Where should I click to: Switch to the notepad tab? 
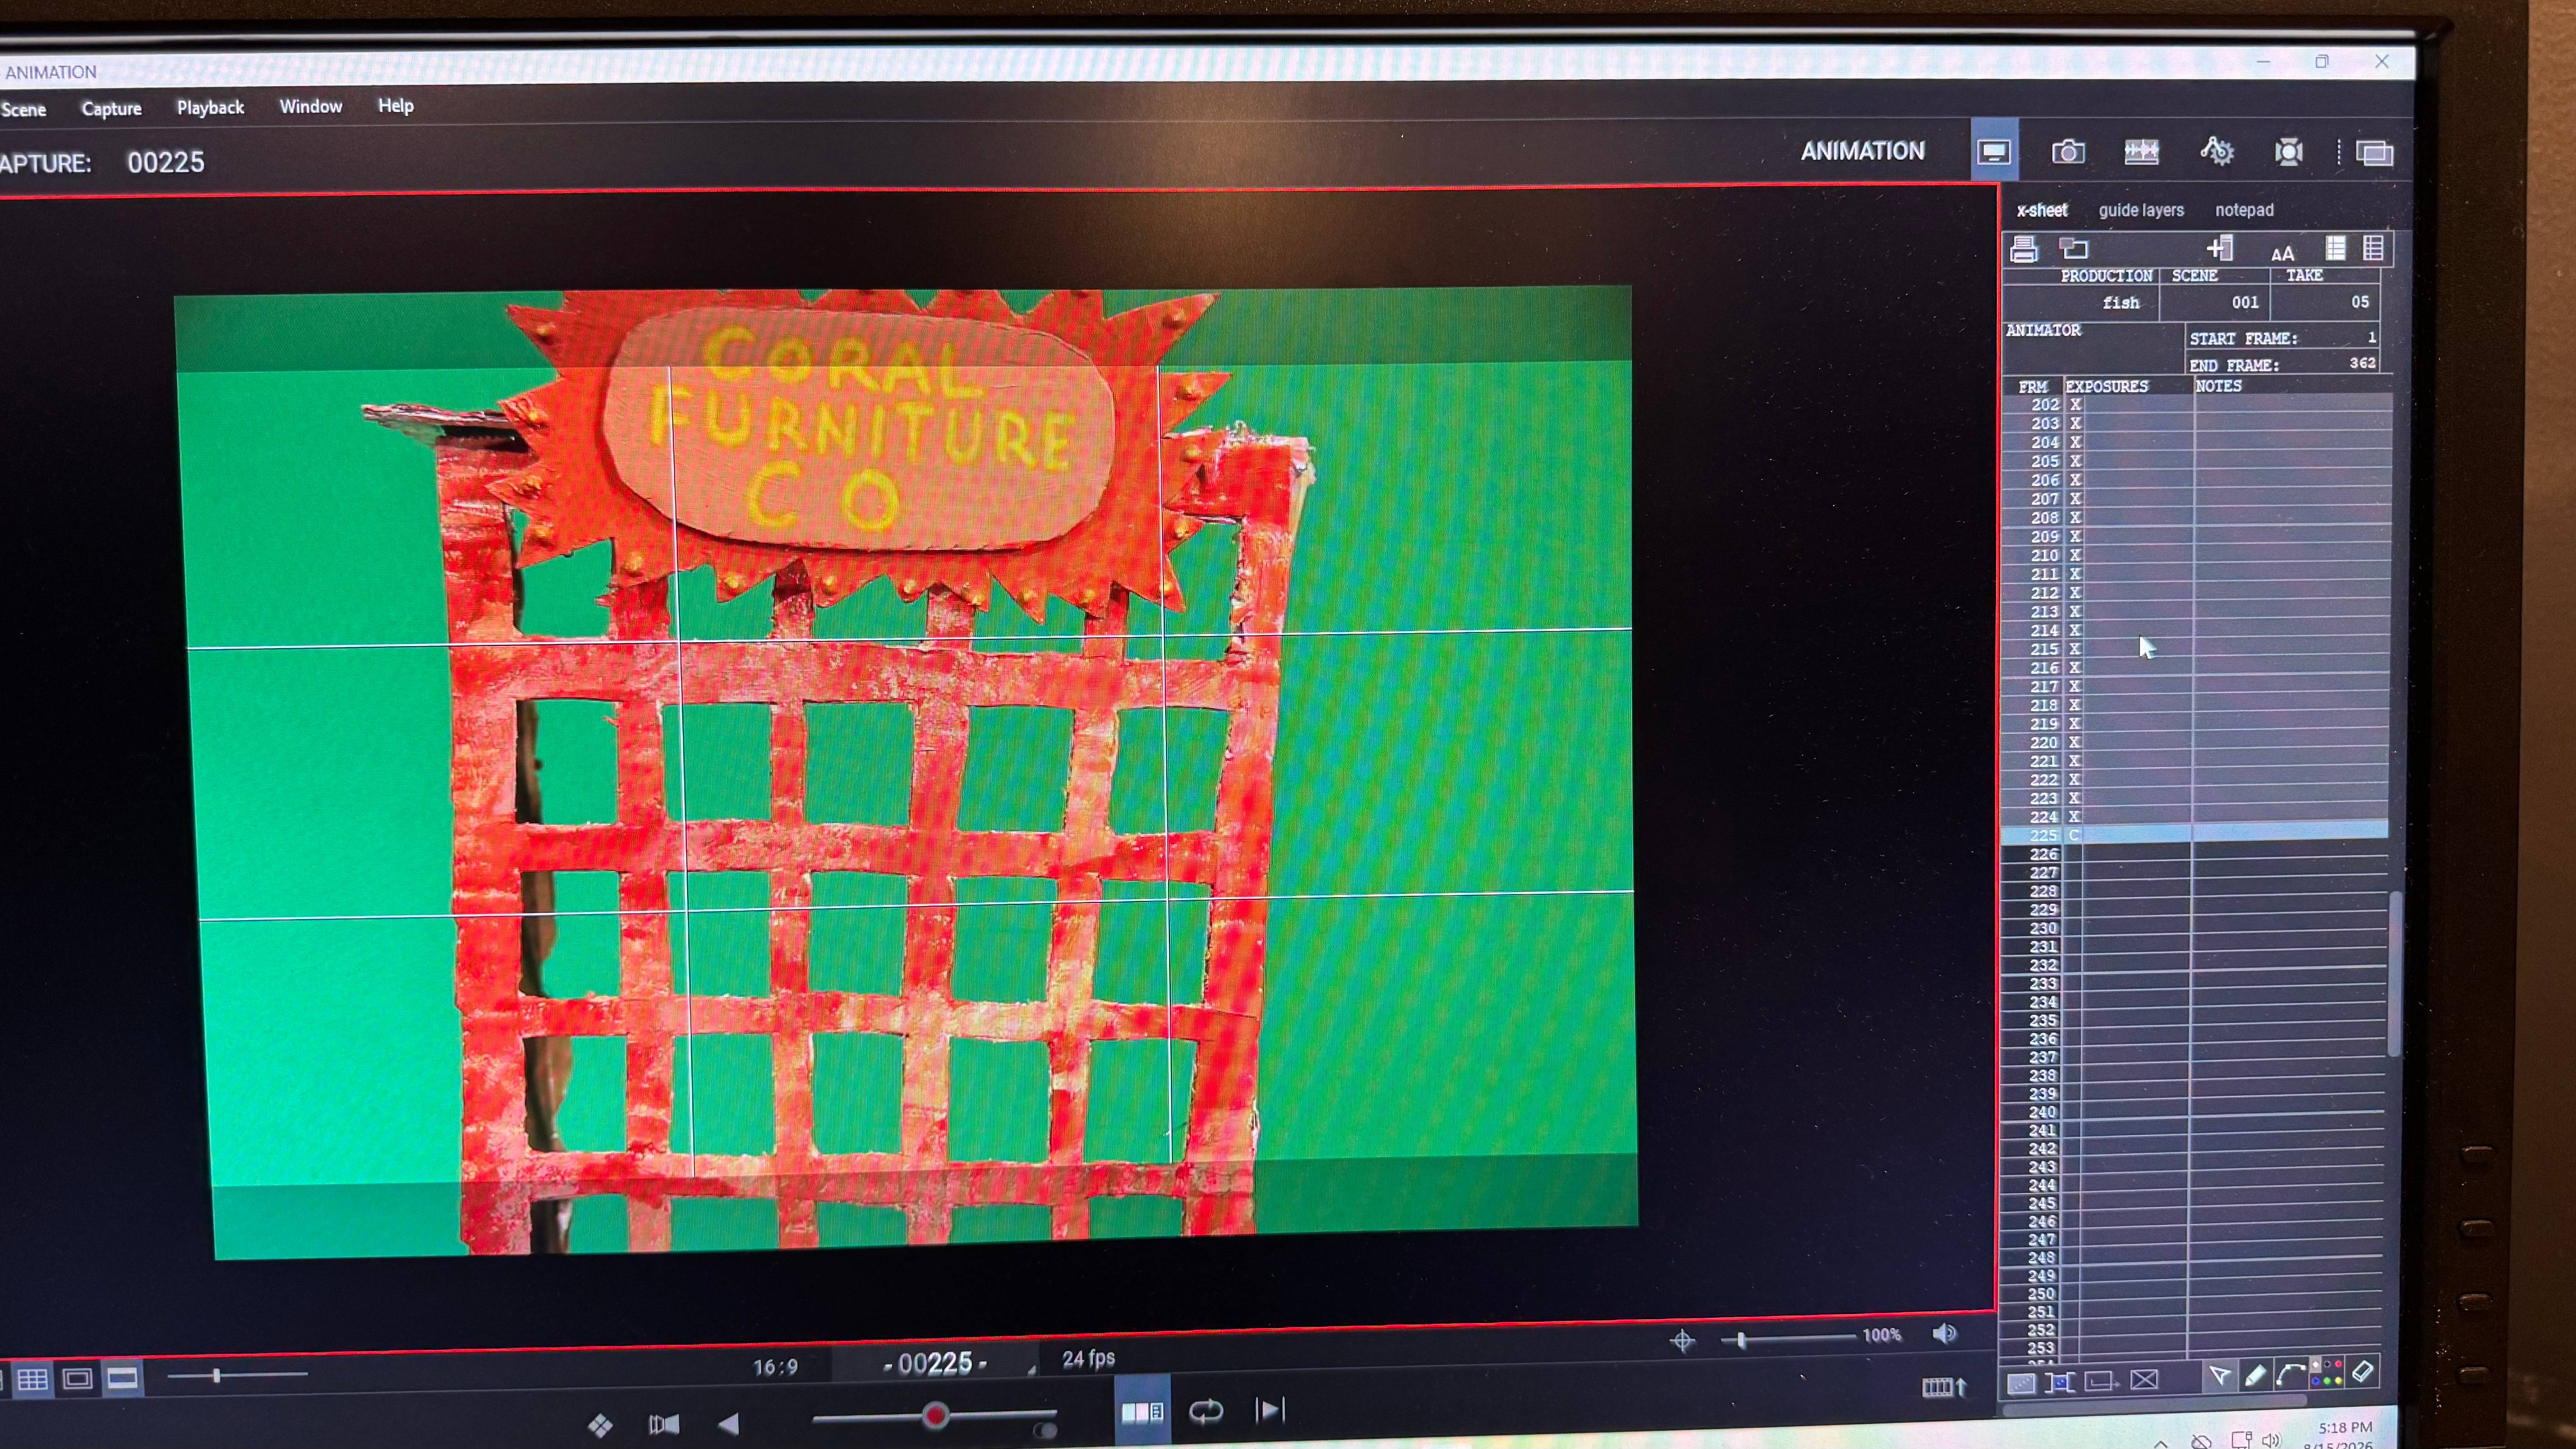click(x=2244, y=210)
